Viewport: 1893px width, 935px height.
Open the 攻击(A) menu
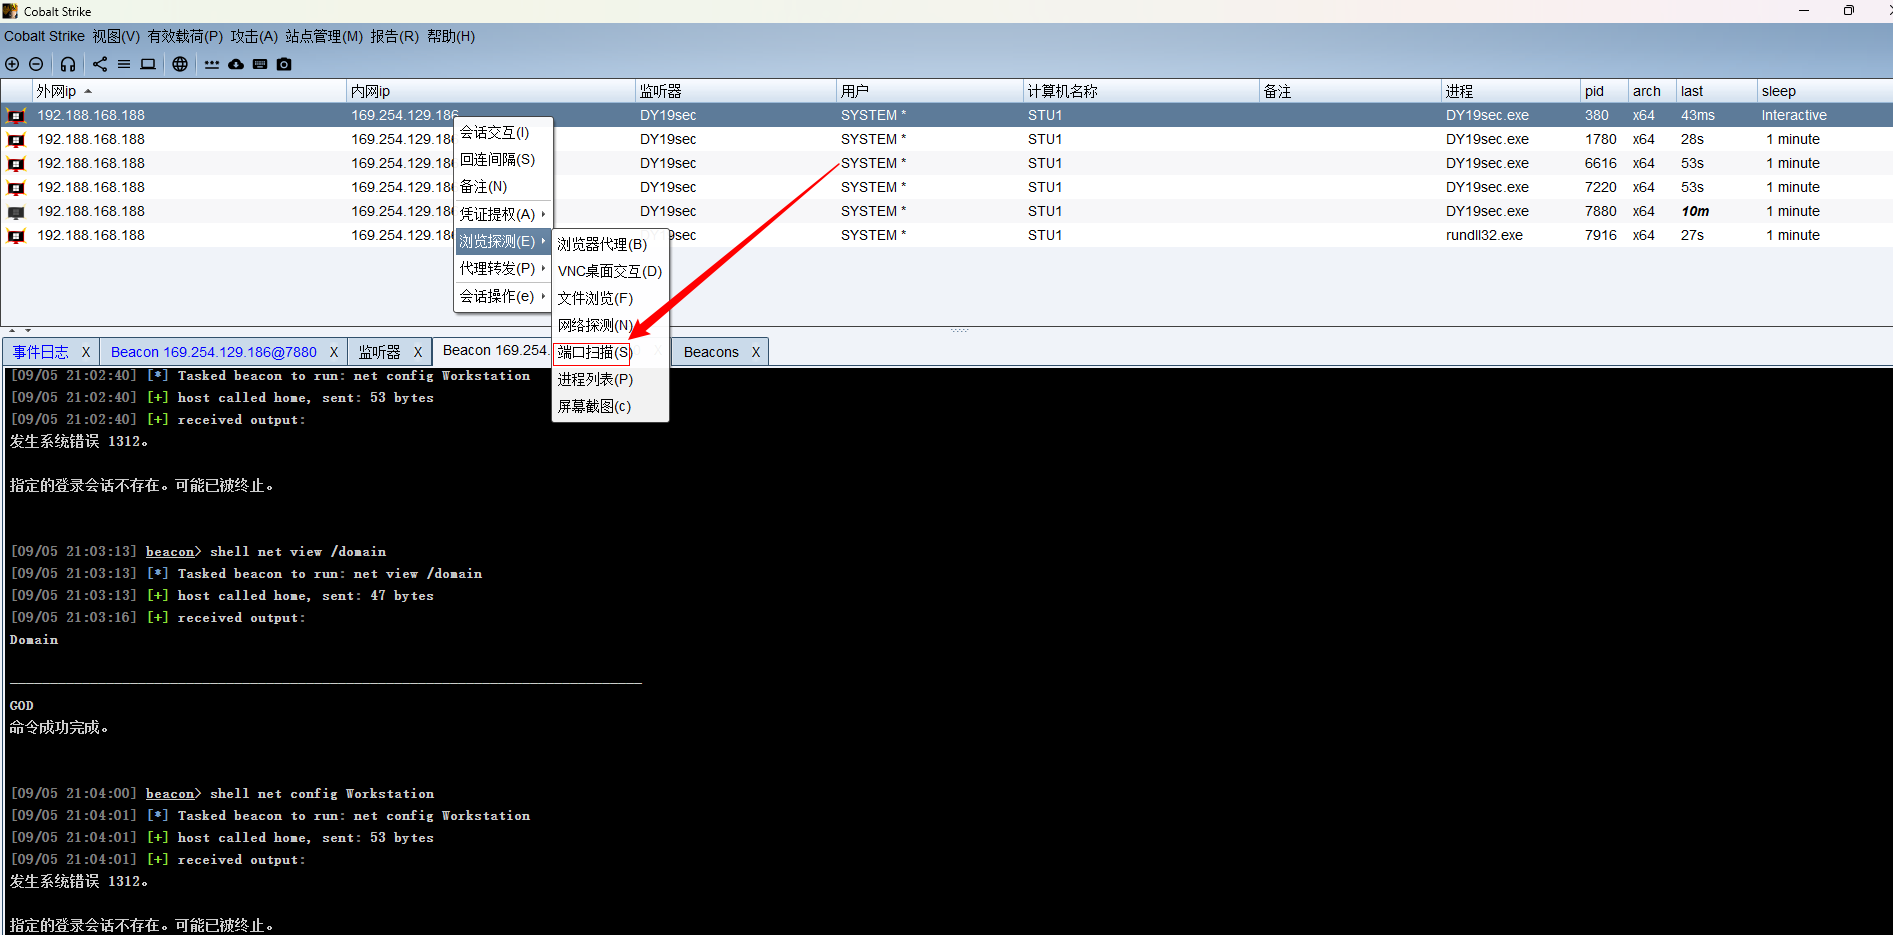[x=254, y=36]
